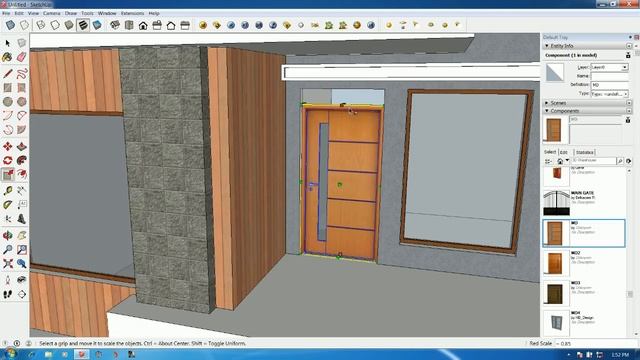Enable Shaded face style

click(x=69, y=25)
